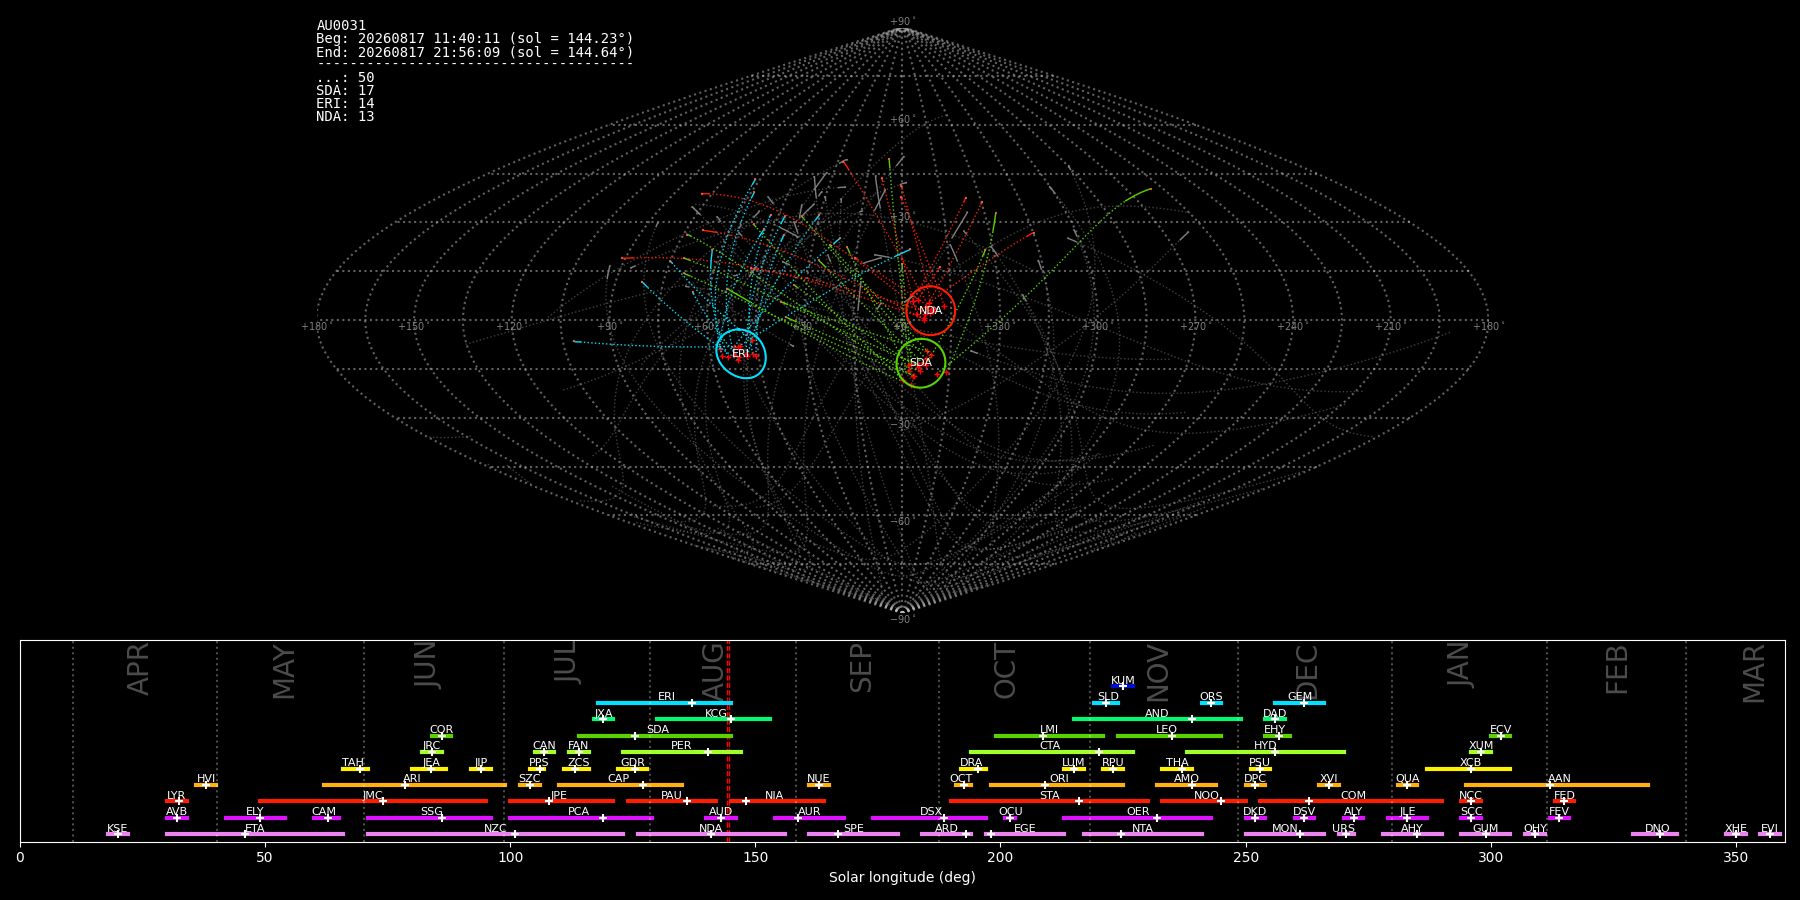Click the SDA: 17 count text
This screenshot has height=900, width=1800.
point(345,91)
